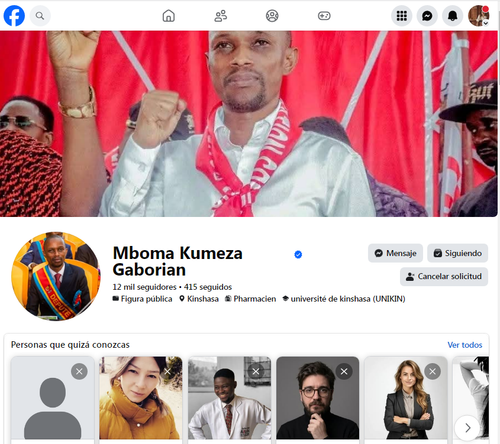Click the blue verified badge
The width and height of the screenshot is (500, 444).
[x=298, y=255]
